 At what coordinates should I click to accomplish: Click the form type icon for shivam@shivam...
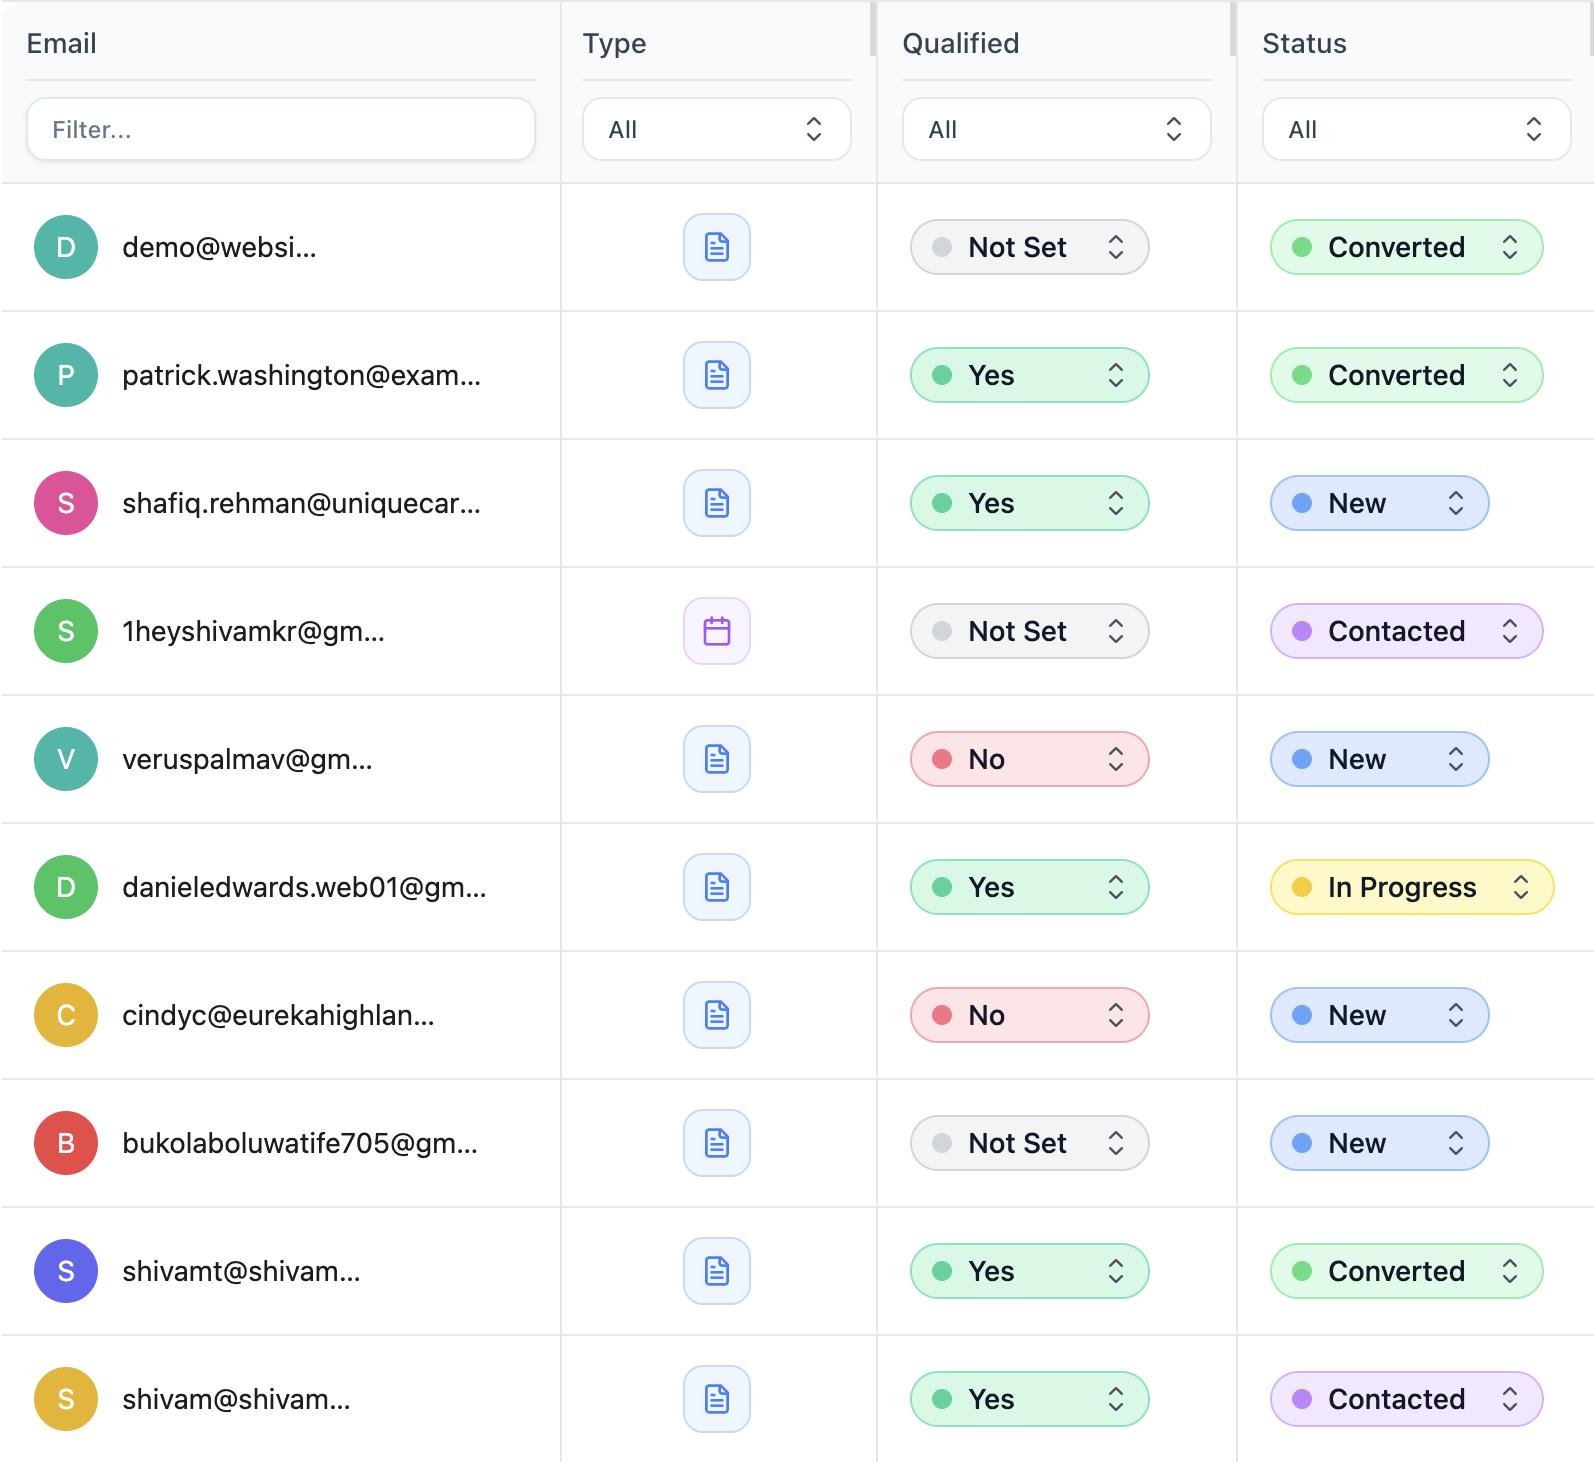(x=717, y=1399)
